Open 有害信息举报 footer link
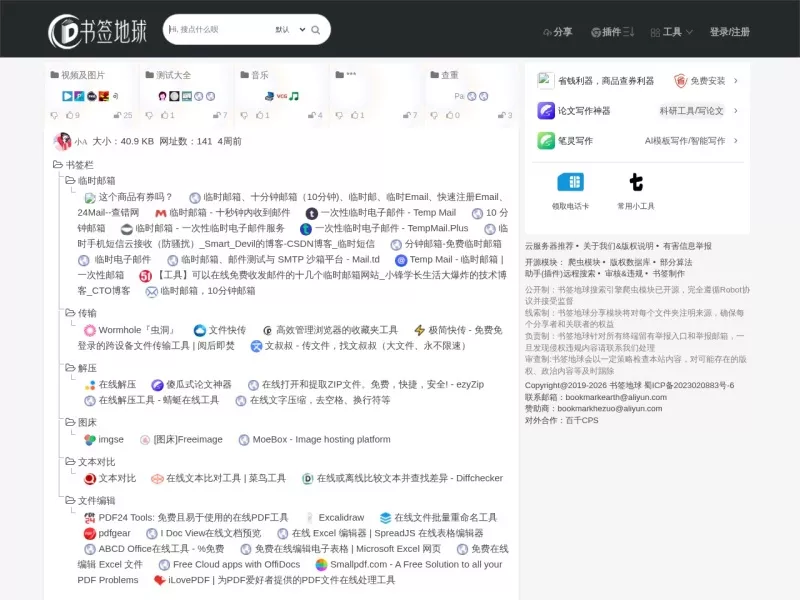 point(687,246)
